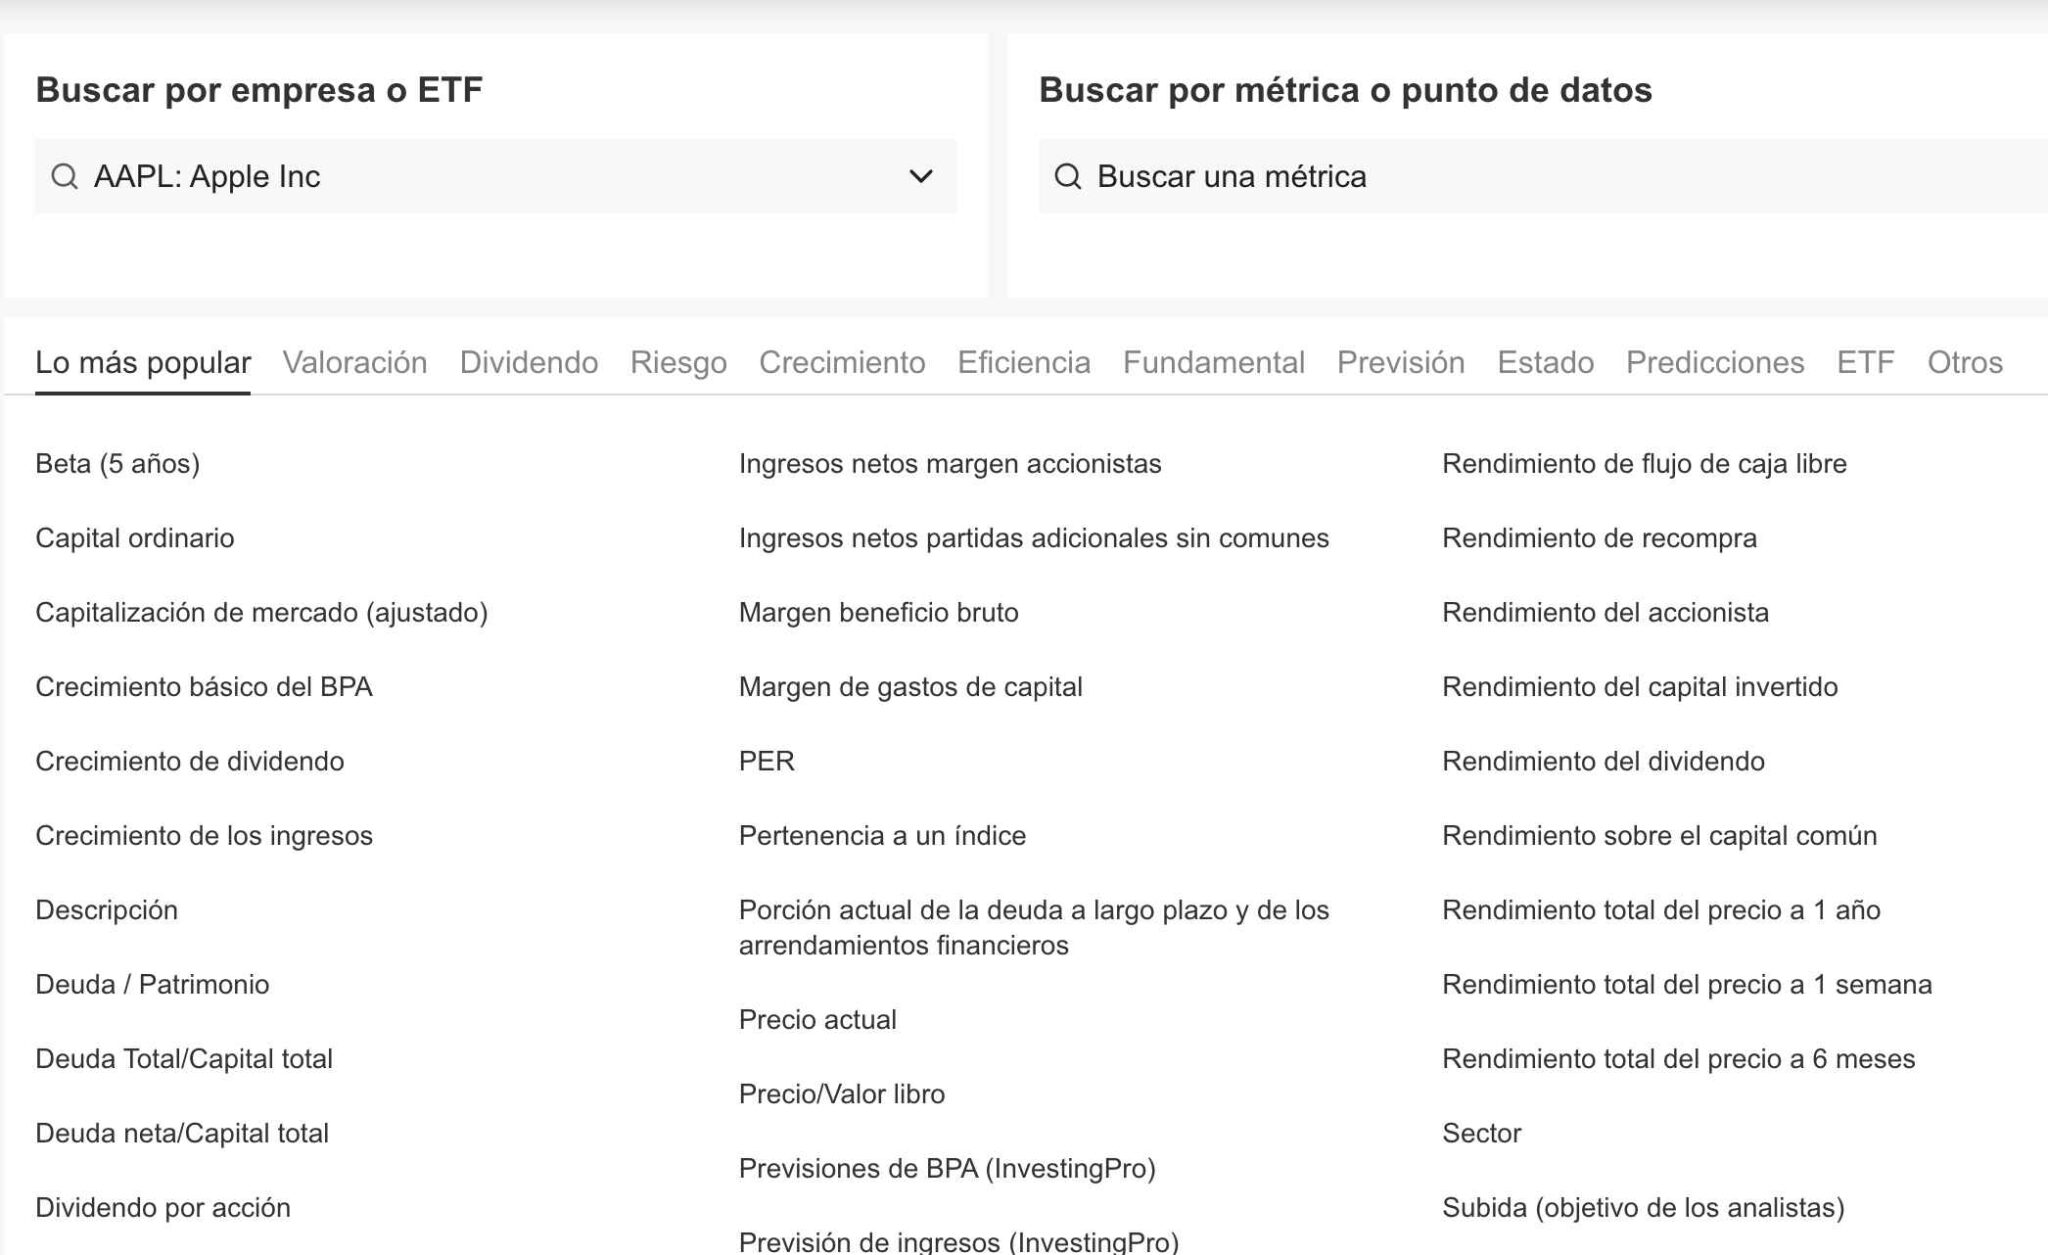Expand the ticker list using the chevron

click(x=921, y=176)
